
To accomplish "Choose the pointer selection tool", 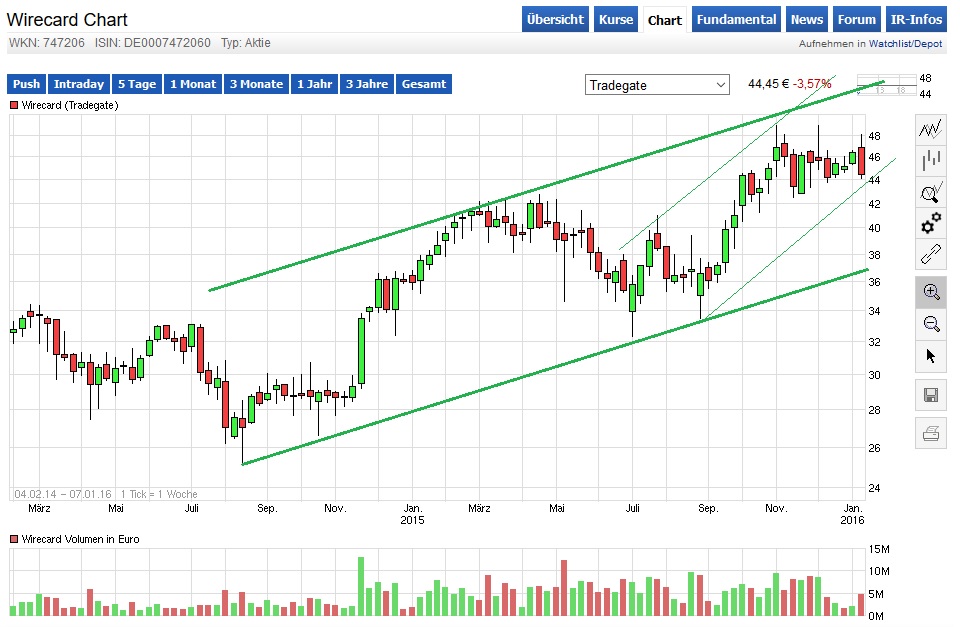I will tap(929, 356).
